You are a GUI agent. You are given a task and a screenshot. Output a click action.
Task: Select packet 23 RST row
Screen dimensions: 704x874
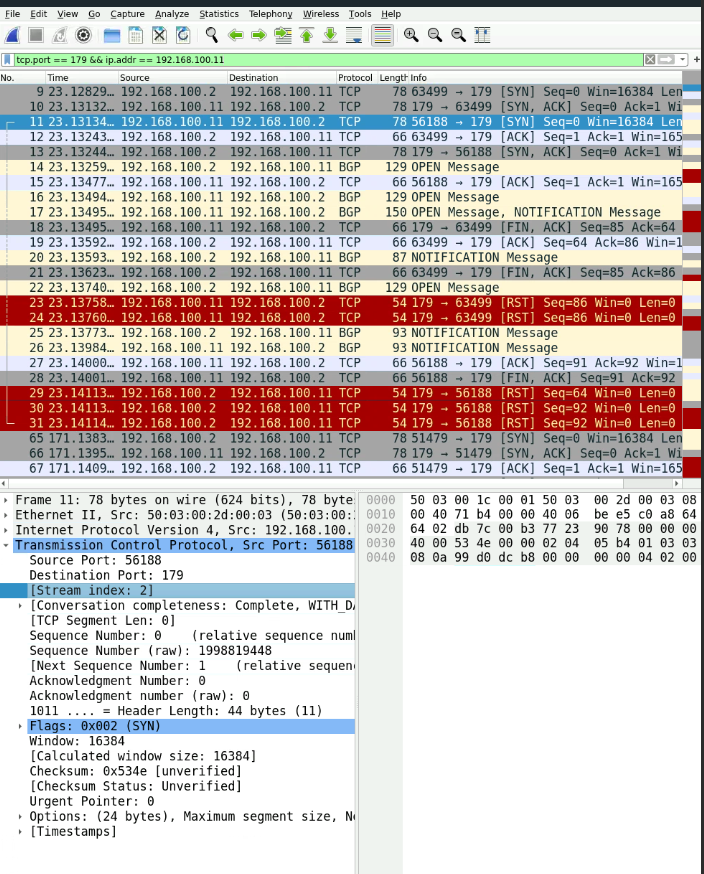pos(341,302)
